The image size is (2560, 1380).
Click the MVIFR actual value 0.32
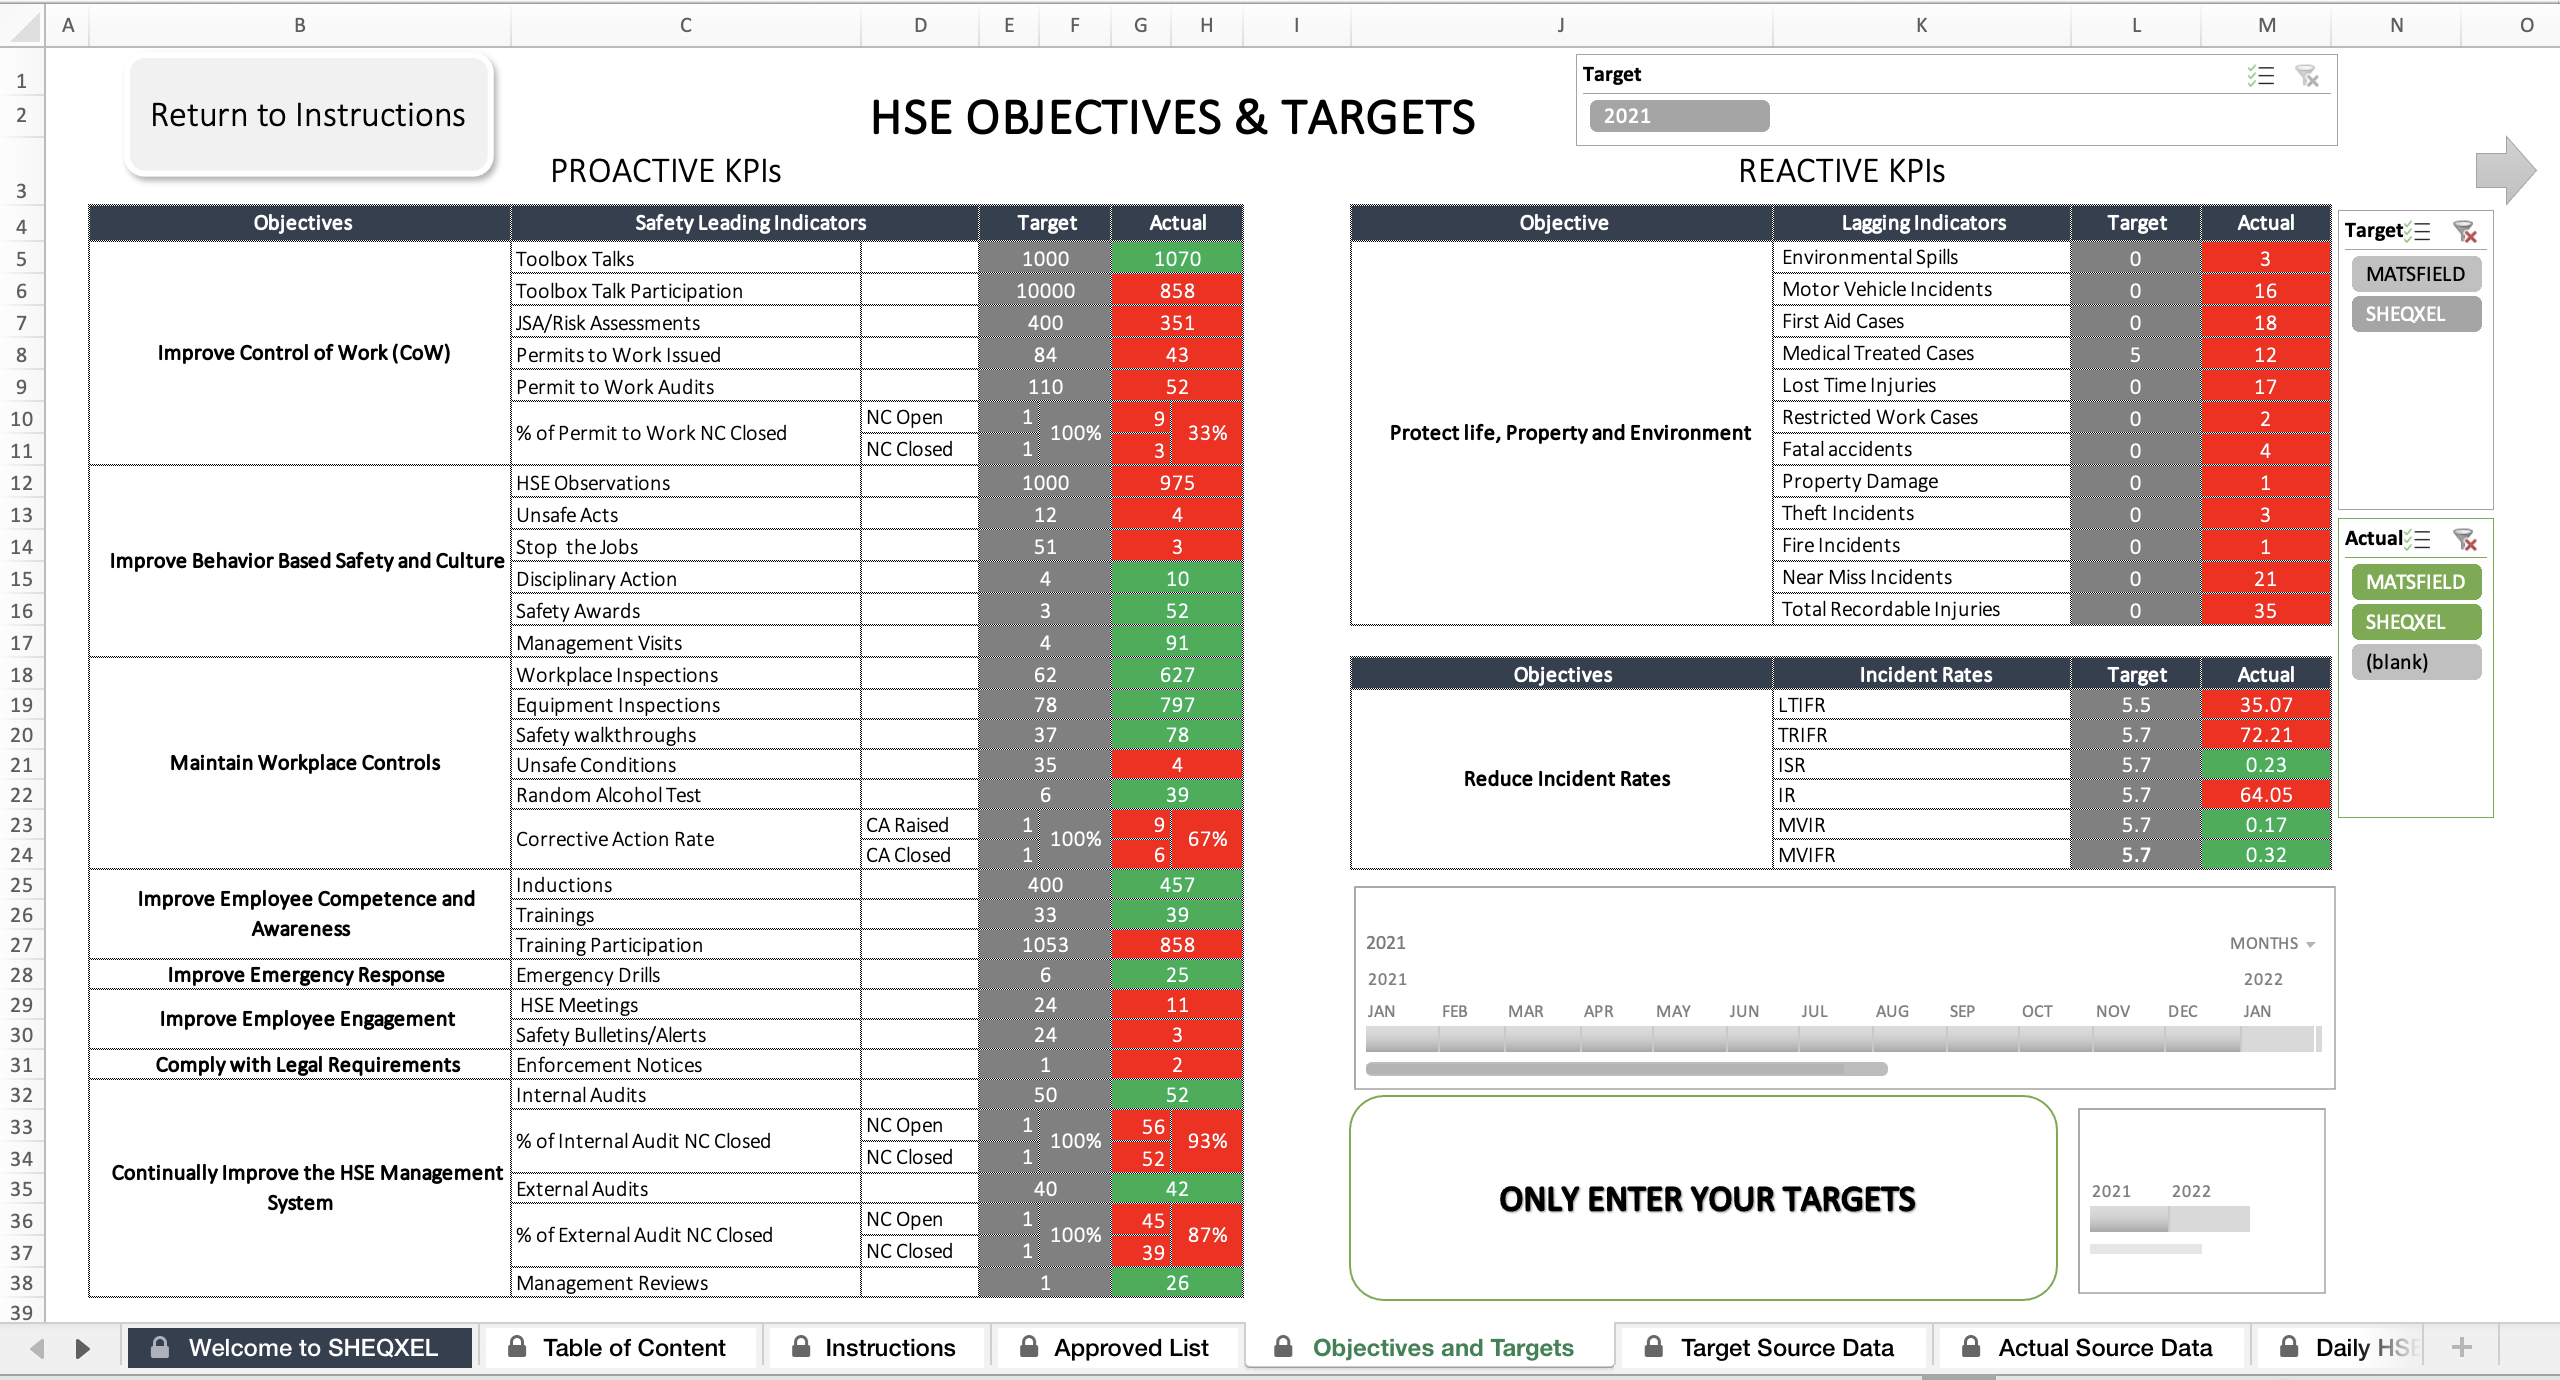[2266, 855]
